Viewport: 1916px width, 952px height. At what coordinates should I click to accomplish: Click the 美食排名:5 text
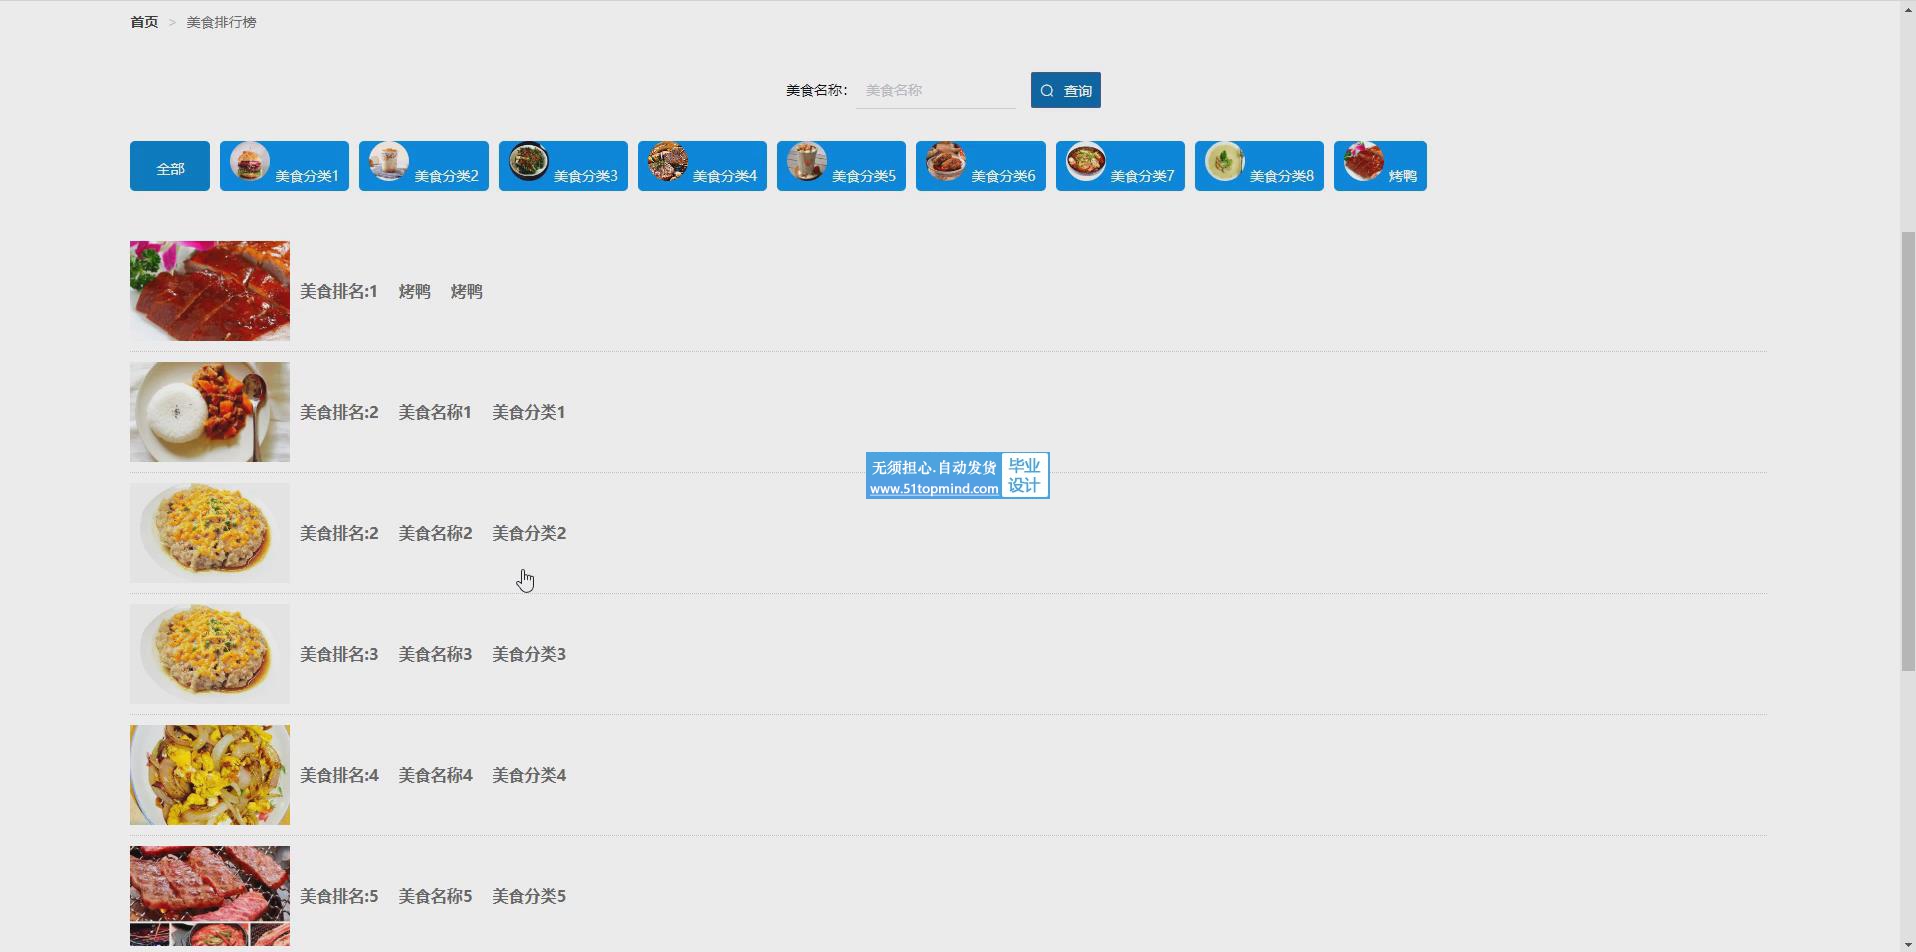tap(339, 897)
